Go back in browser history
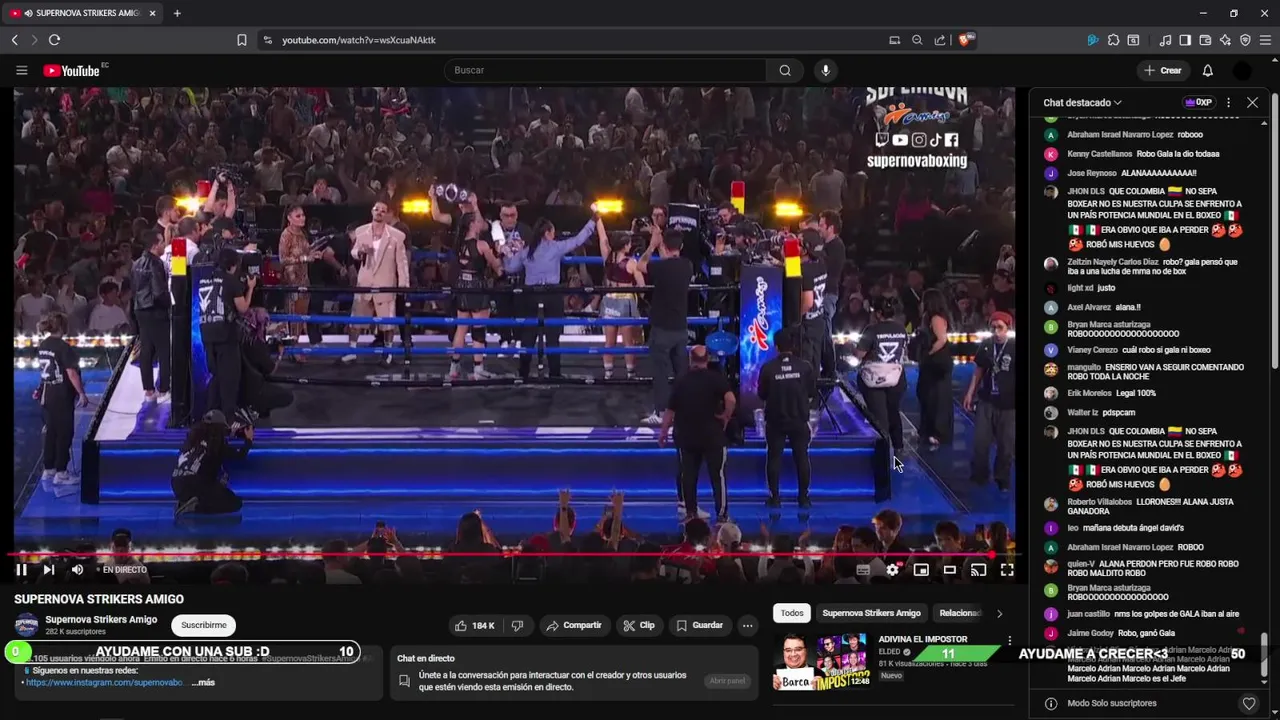This screenshot has width=1280, height=720. (x=14, y=40)
